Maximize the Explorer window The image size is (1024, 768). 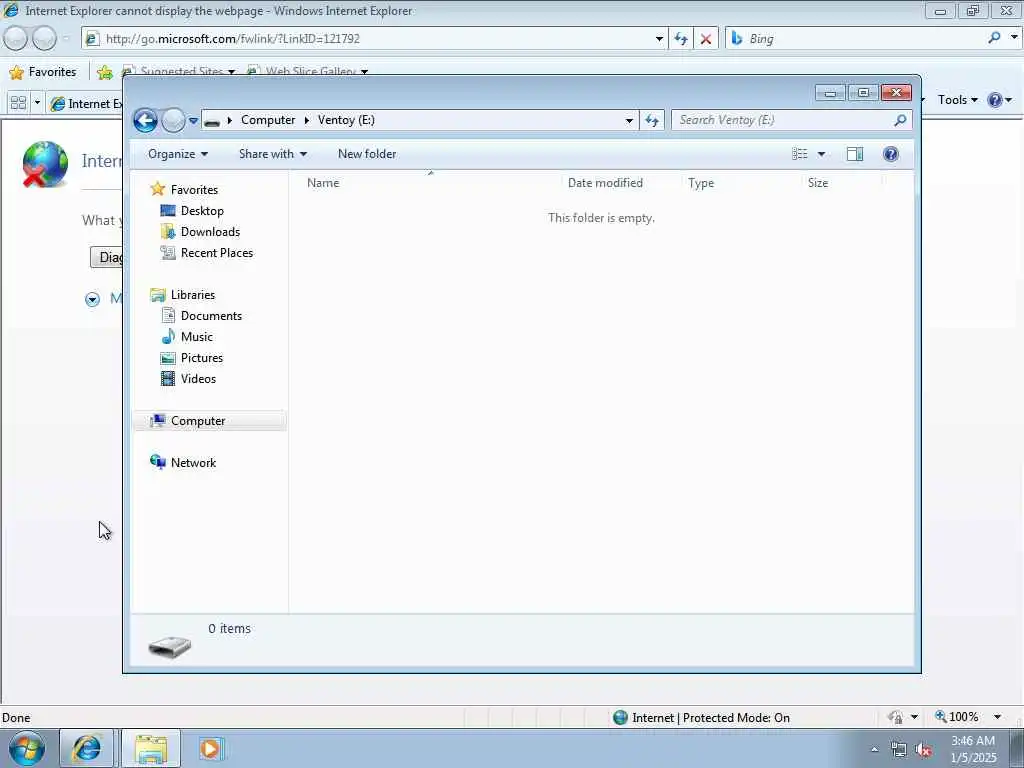point(863,93)
